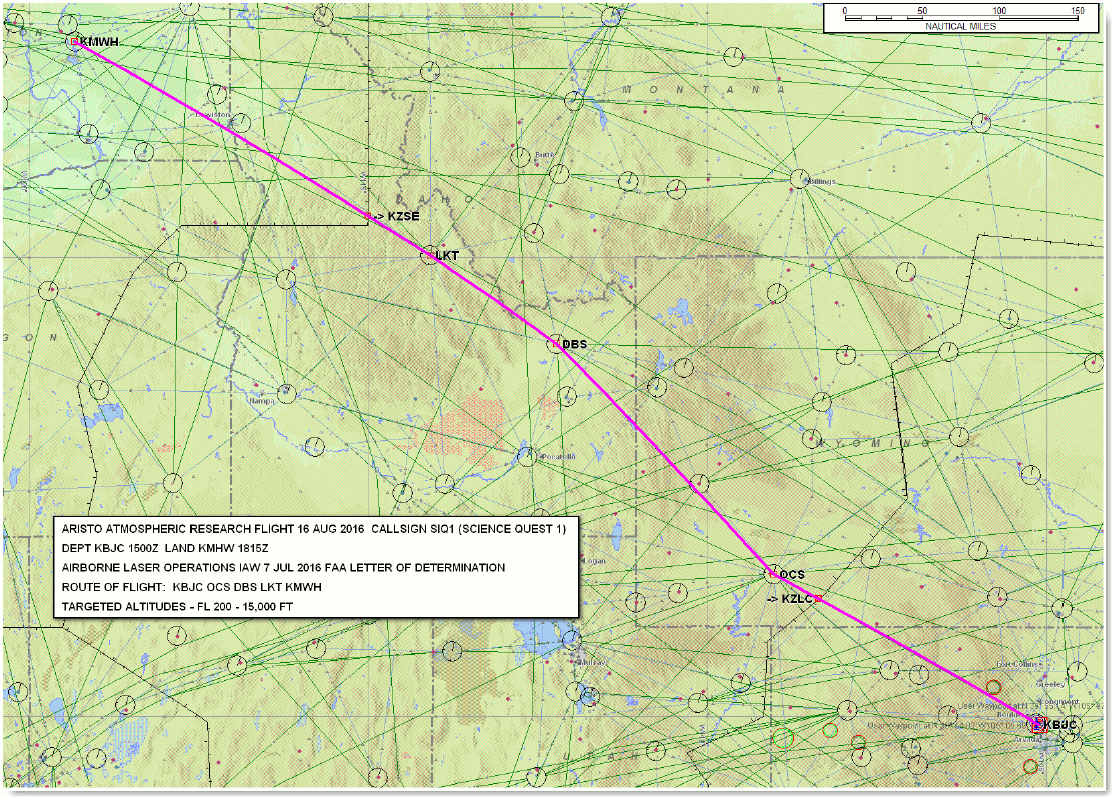Click the KBJC departure airport marker
Image resolution: width=1112 pixels, height=797 pixels.
1038,725
